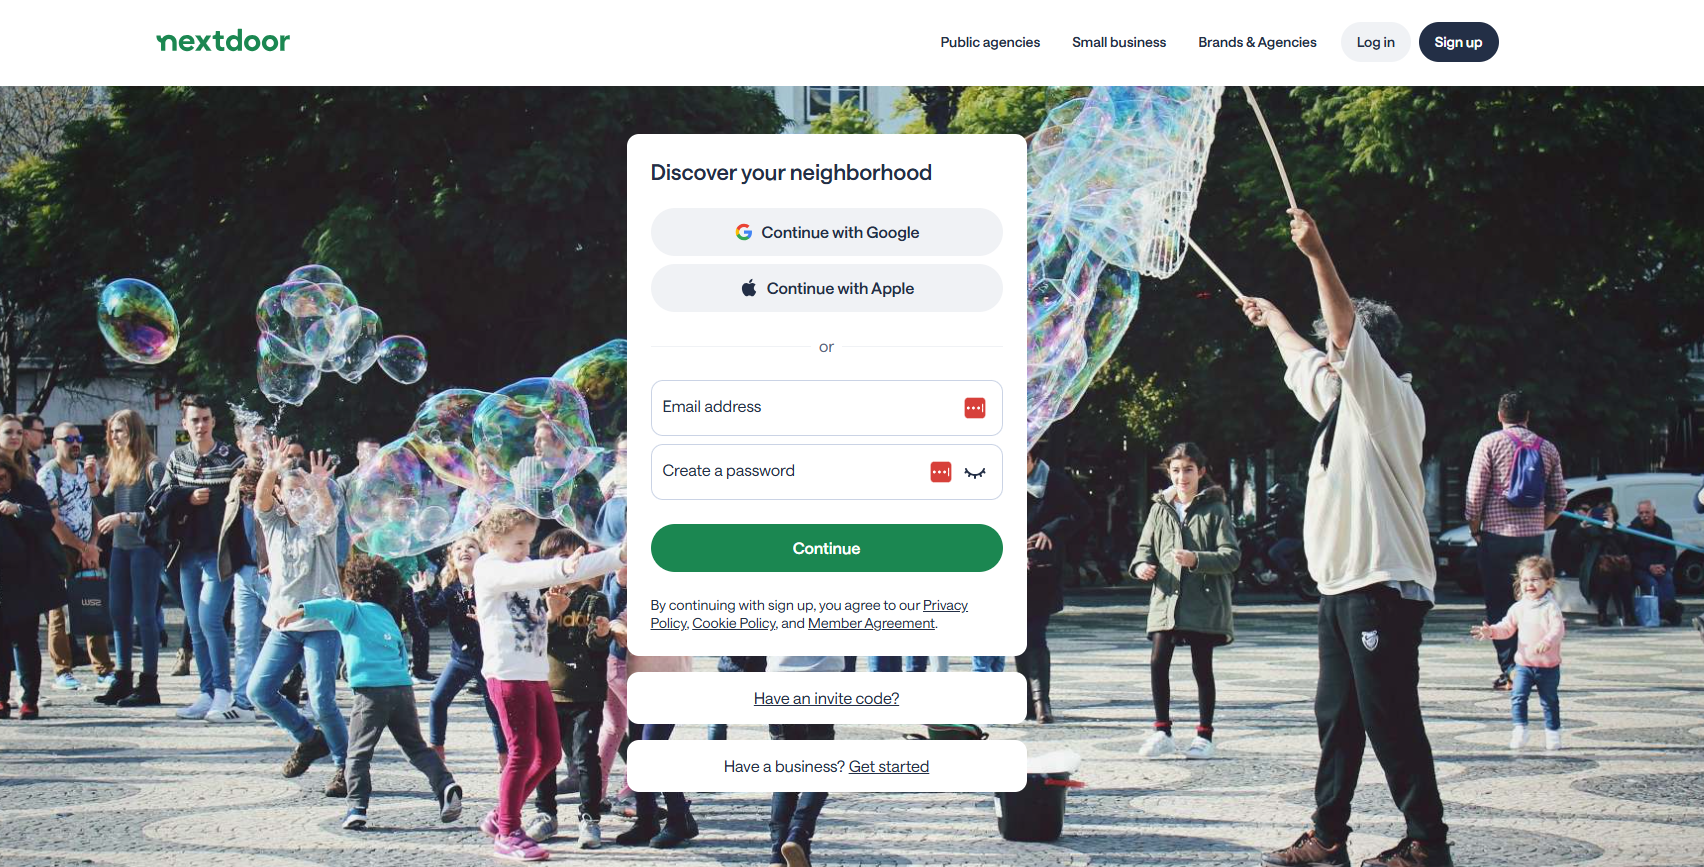The image size is (1704, 867).
Task: Open the Member Agreement link
Action: (x=871, y=623)
